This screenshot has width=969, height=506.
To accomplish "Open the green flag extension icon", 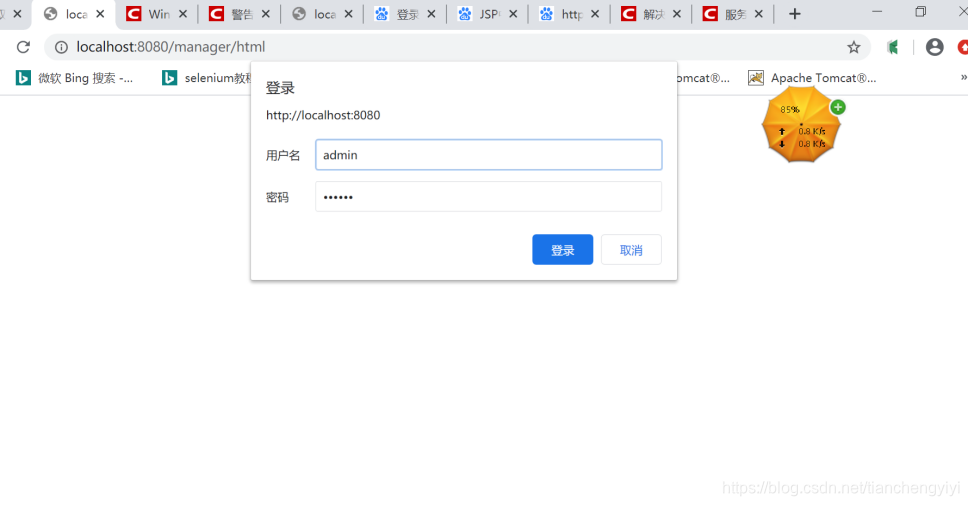I will pyautogui.click(x=893, y=47).
